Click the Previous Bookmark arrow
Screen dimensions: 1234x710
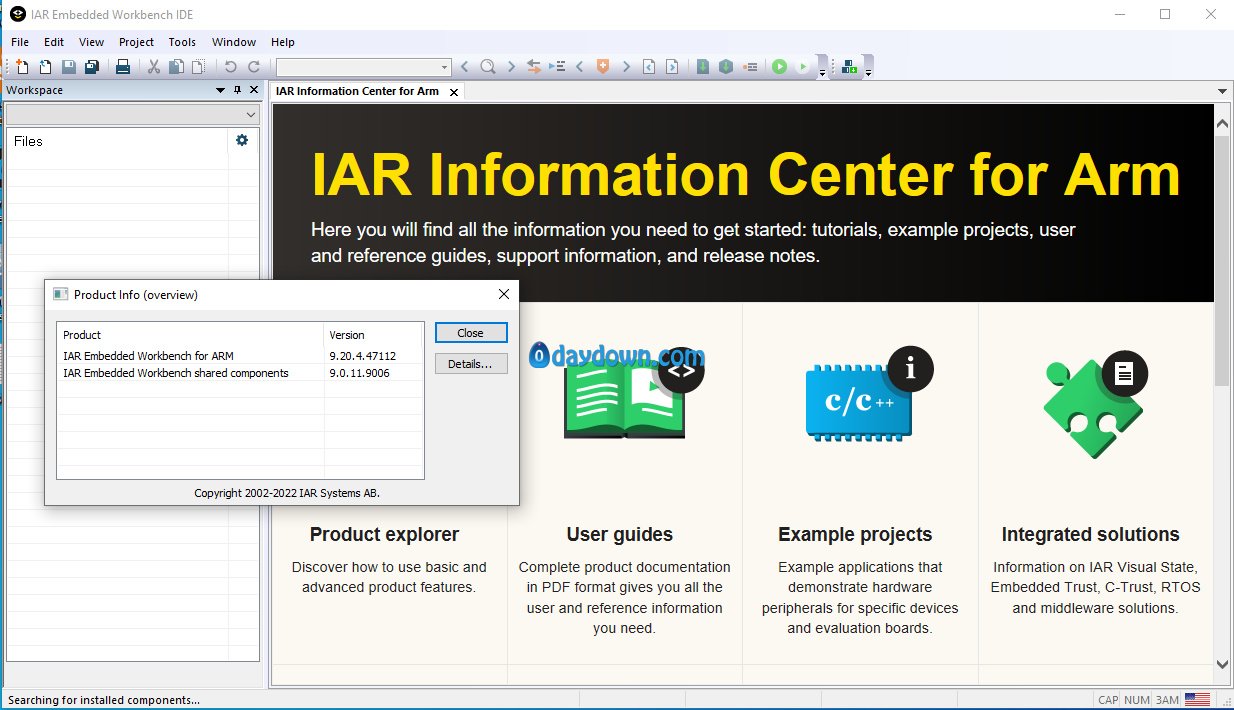point(579,67)
